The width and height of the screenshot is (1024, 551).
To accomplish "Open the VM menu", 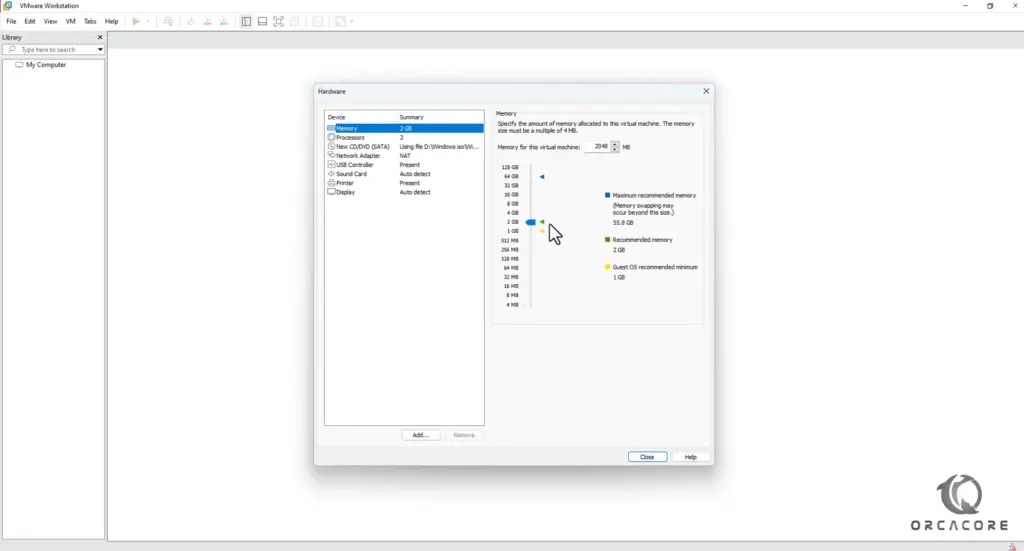I will pyautogui.click(x=71, y=22).
